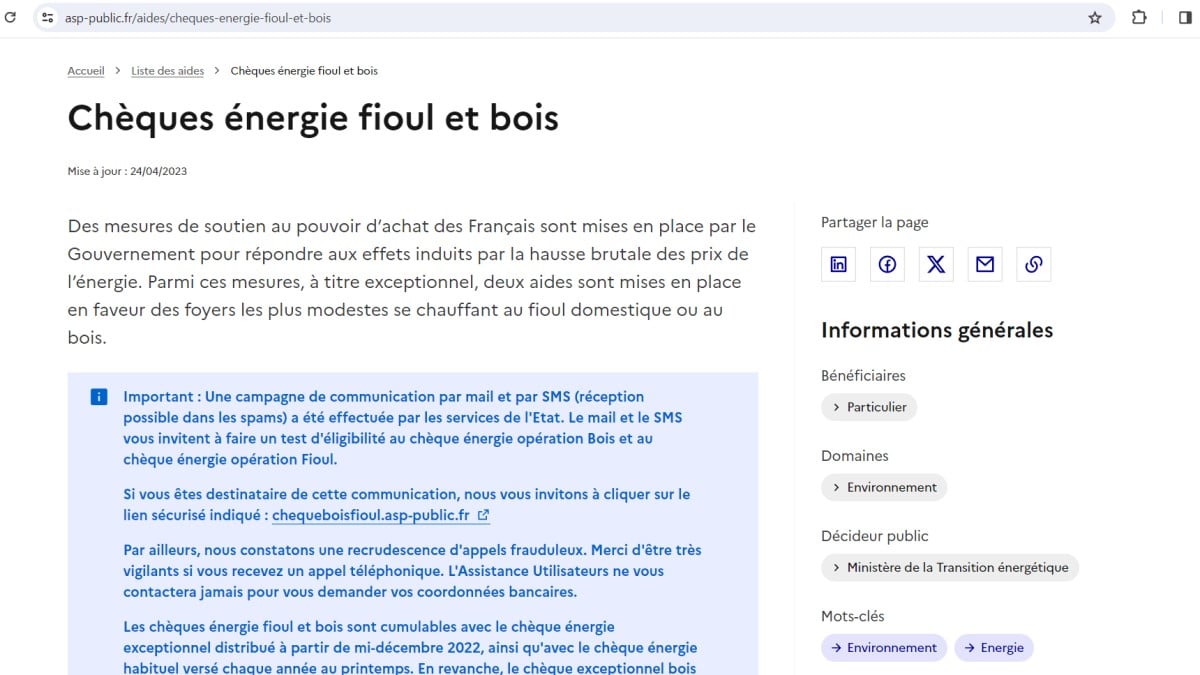Open browser extensions puzzle icon
Screen dimensions: 1200x675
click(x=1139, y=18)
